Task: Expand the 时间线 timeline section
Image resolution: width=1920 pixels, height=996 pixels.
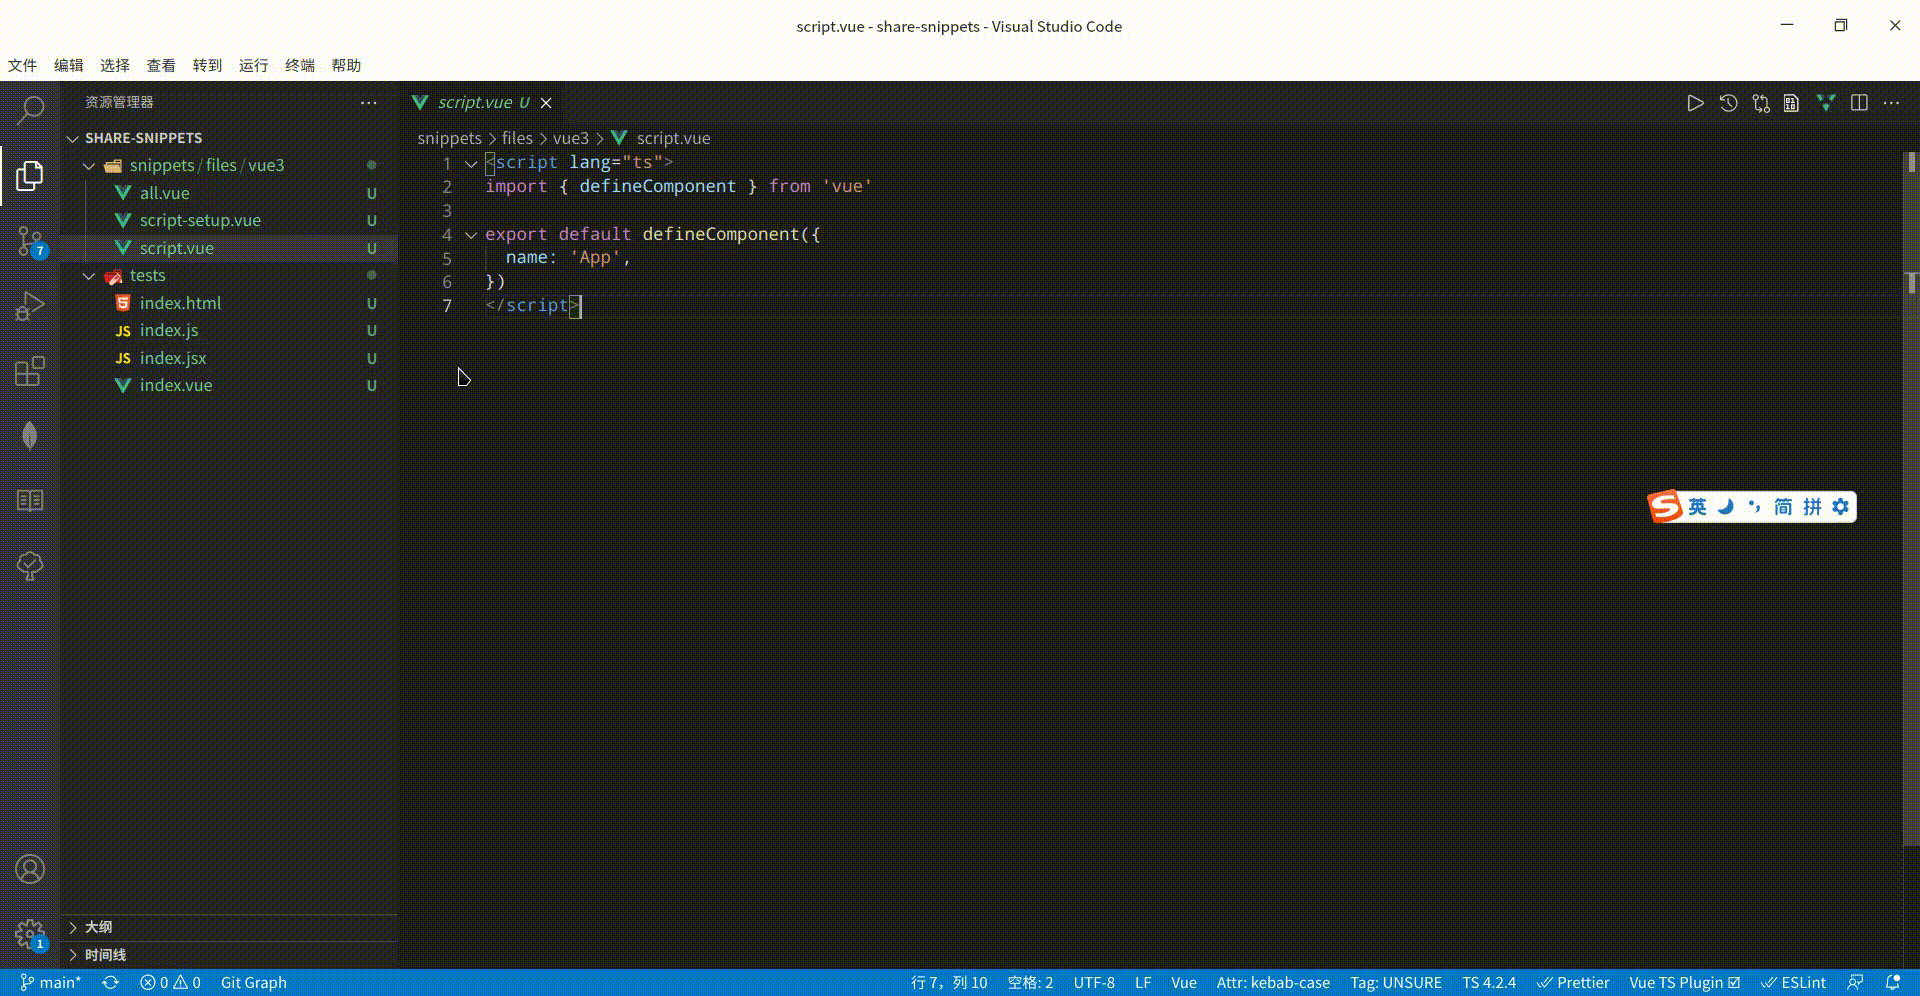Action: (229, 955)
